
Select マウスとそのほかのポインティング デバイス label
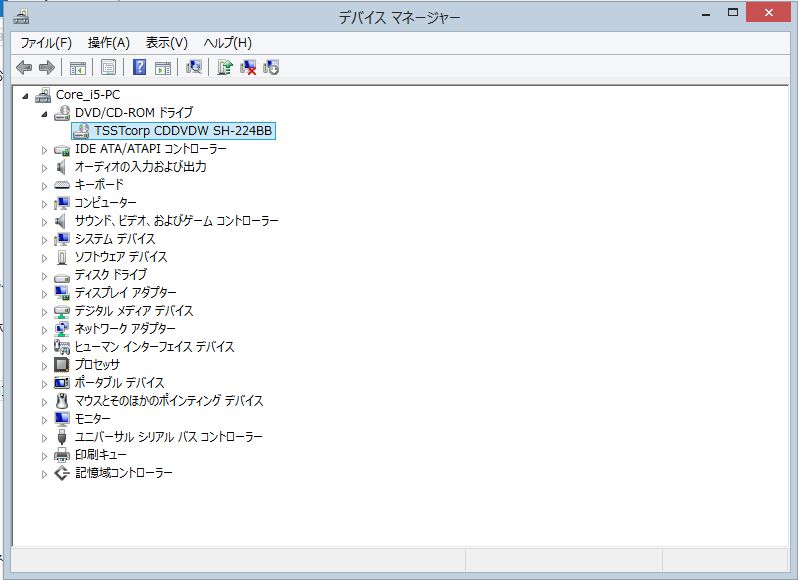pos(169,401)
